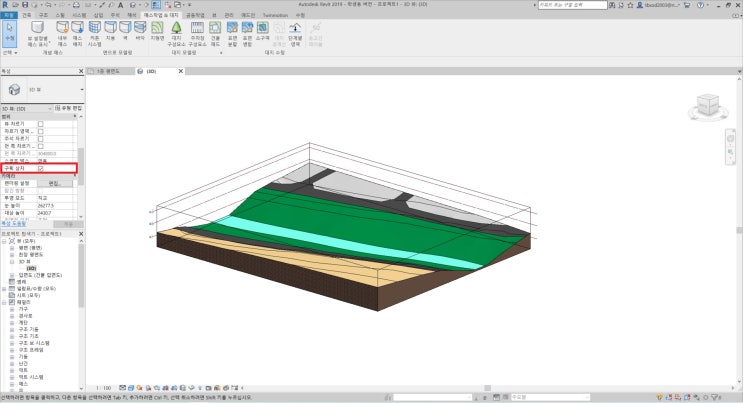Switch to the 건축 (Architecture) ribbon tab

[x=27, y=15]
